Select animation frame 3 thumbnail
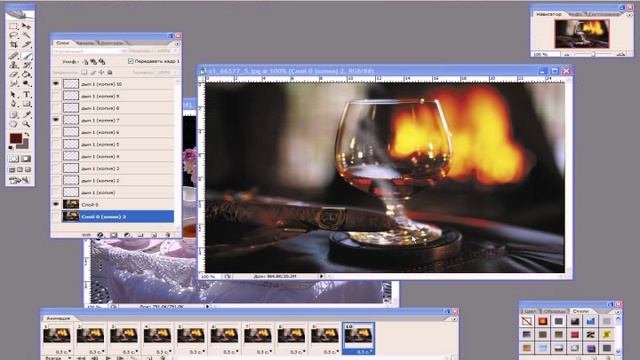640x360 pixels. 124,336
